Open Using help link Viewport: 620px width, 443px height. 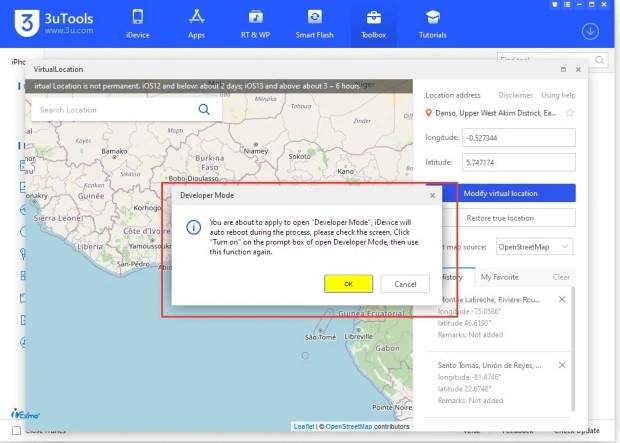[x=558, y=95]
